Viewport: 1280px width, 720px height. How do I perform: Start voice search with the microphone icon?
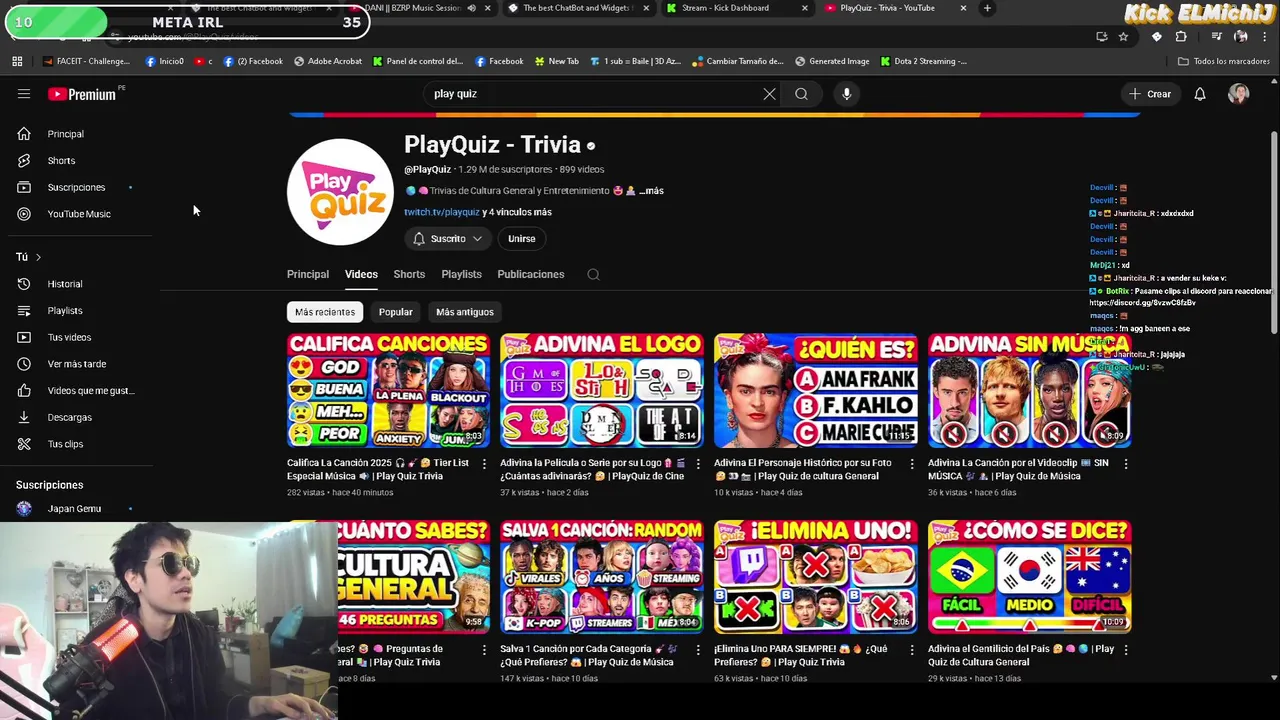(846, 94)
